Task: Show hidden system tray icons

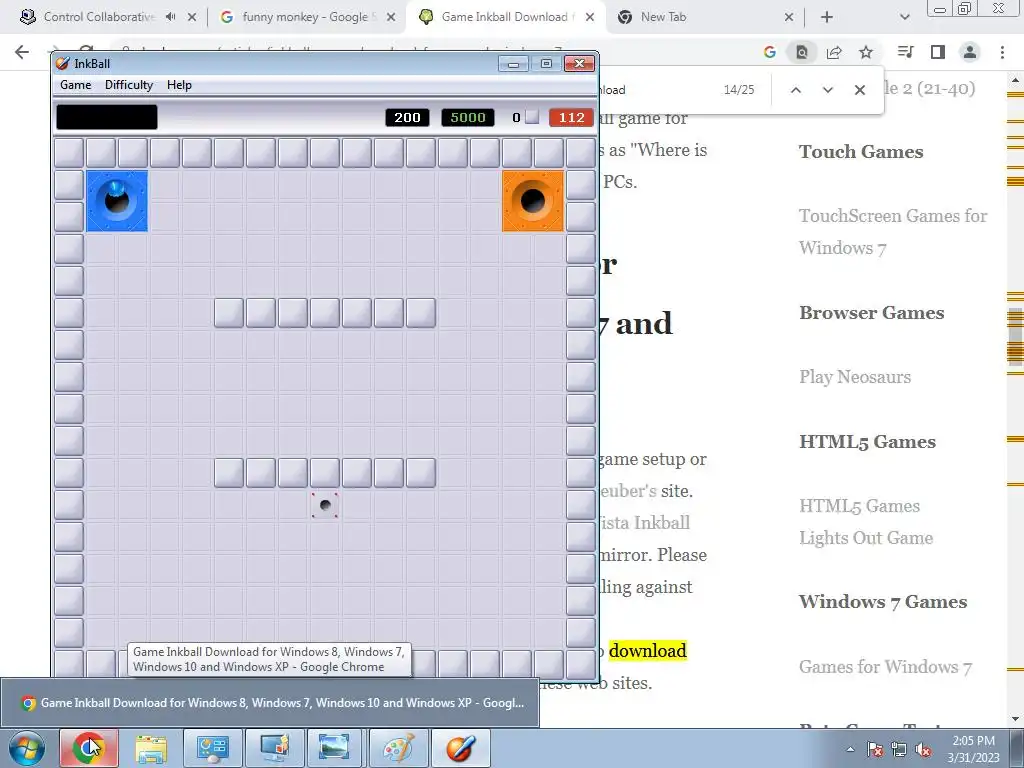Action: [850, 749]
